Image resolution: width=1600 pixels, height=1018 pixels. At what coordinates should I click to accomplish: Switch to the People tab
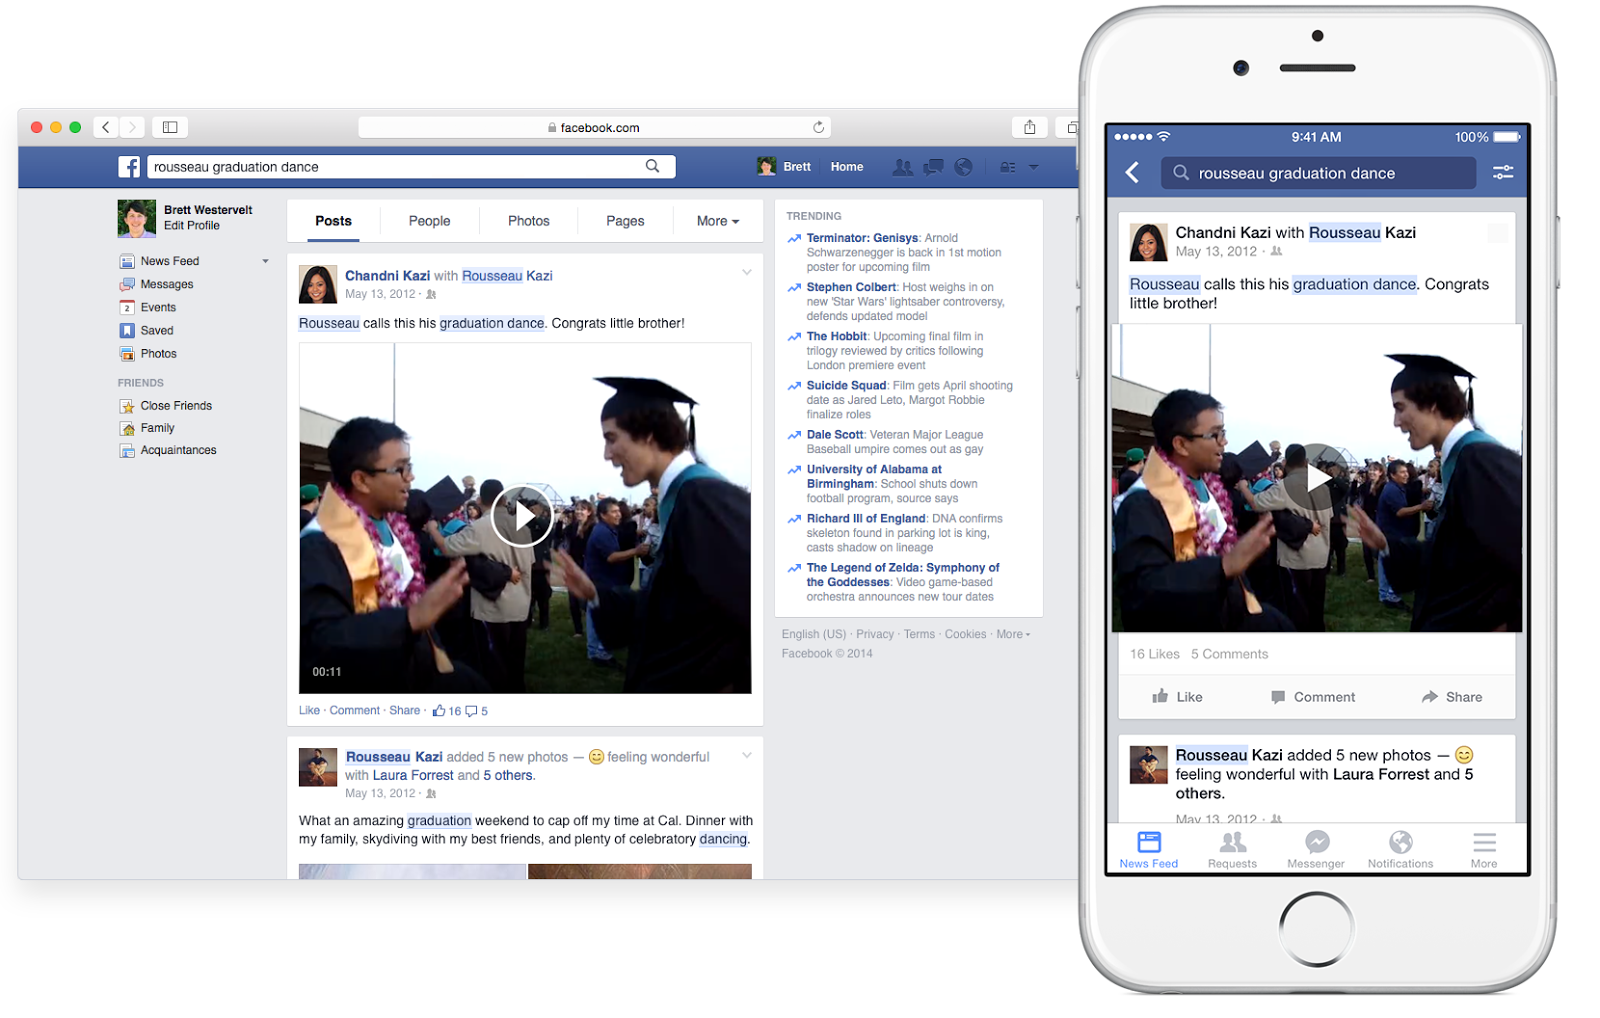[x=429, y=221]
